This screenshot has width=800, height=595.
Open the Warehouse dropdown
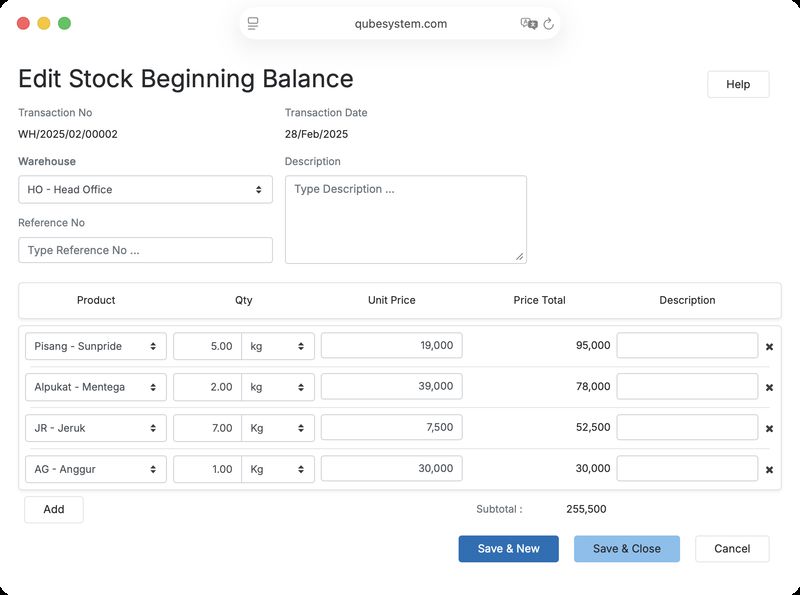(x=145, y=189)
